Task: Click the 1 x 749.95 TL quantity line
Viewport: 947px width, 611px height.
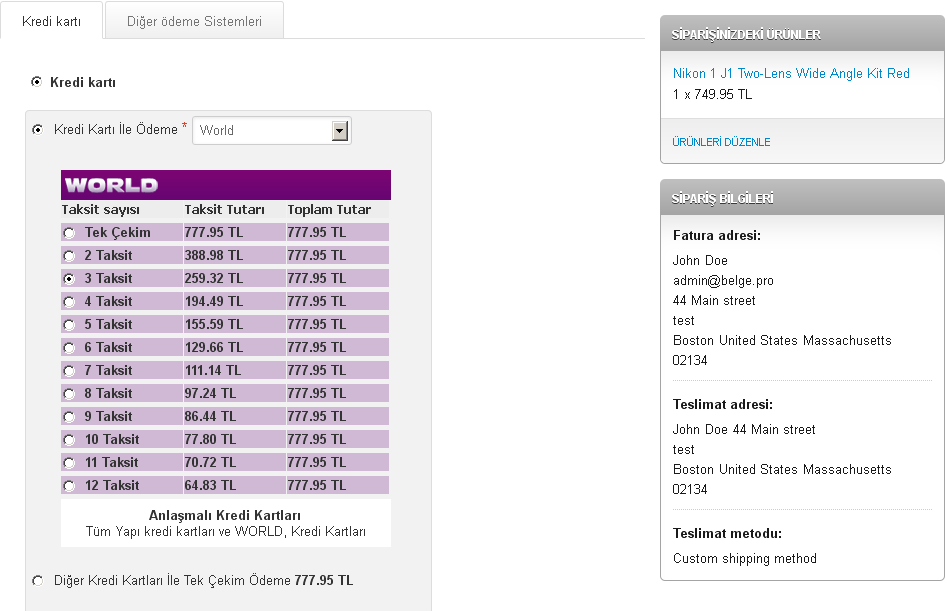Action: coord(712,94)
